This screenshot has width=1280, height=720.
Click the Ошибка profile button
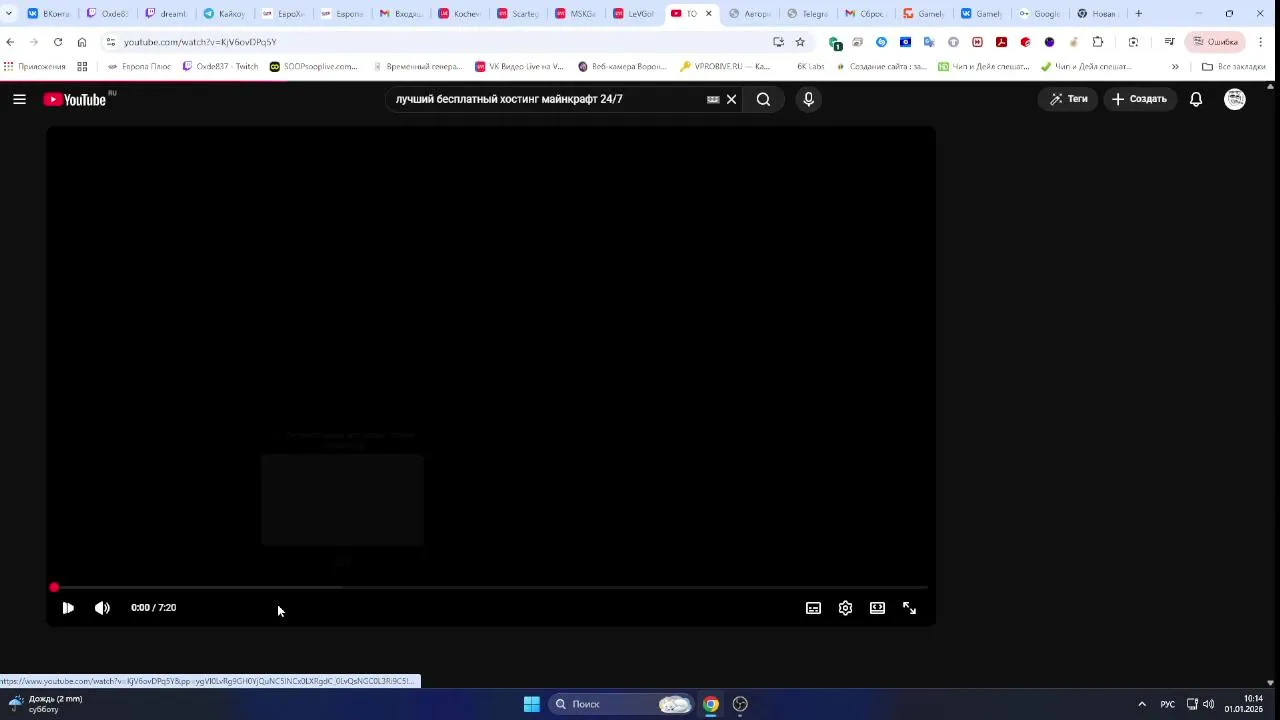(1215, 42)
